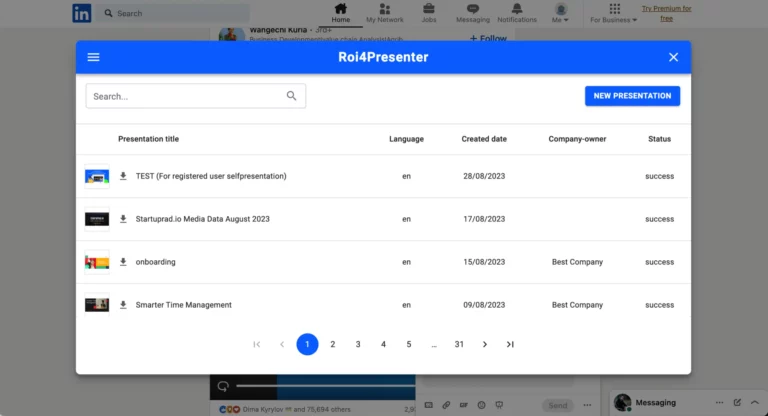Expand the Me profile dropdown
This screenshot has height=416, width=768.
pos(560,13)
